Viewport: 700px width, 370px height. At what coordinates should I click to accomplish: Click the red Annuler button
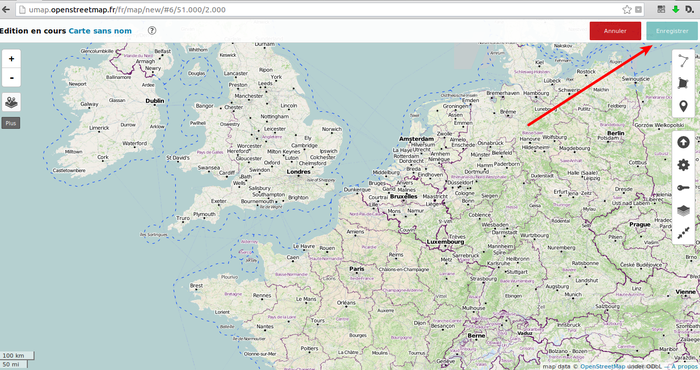click(615, 31)
